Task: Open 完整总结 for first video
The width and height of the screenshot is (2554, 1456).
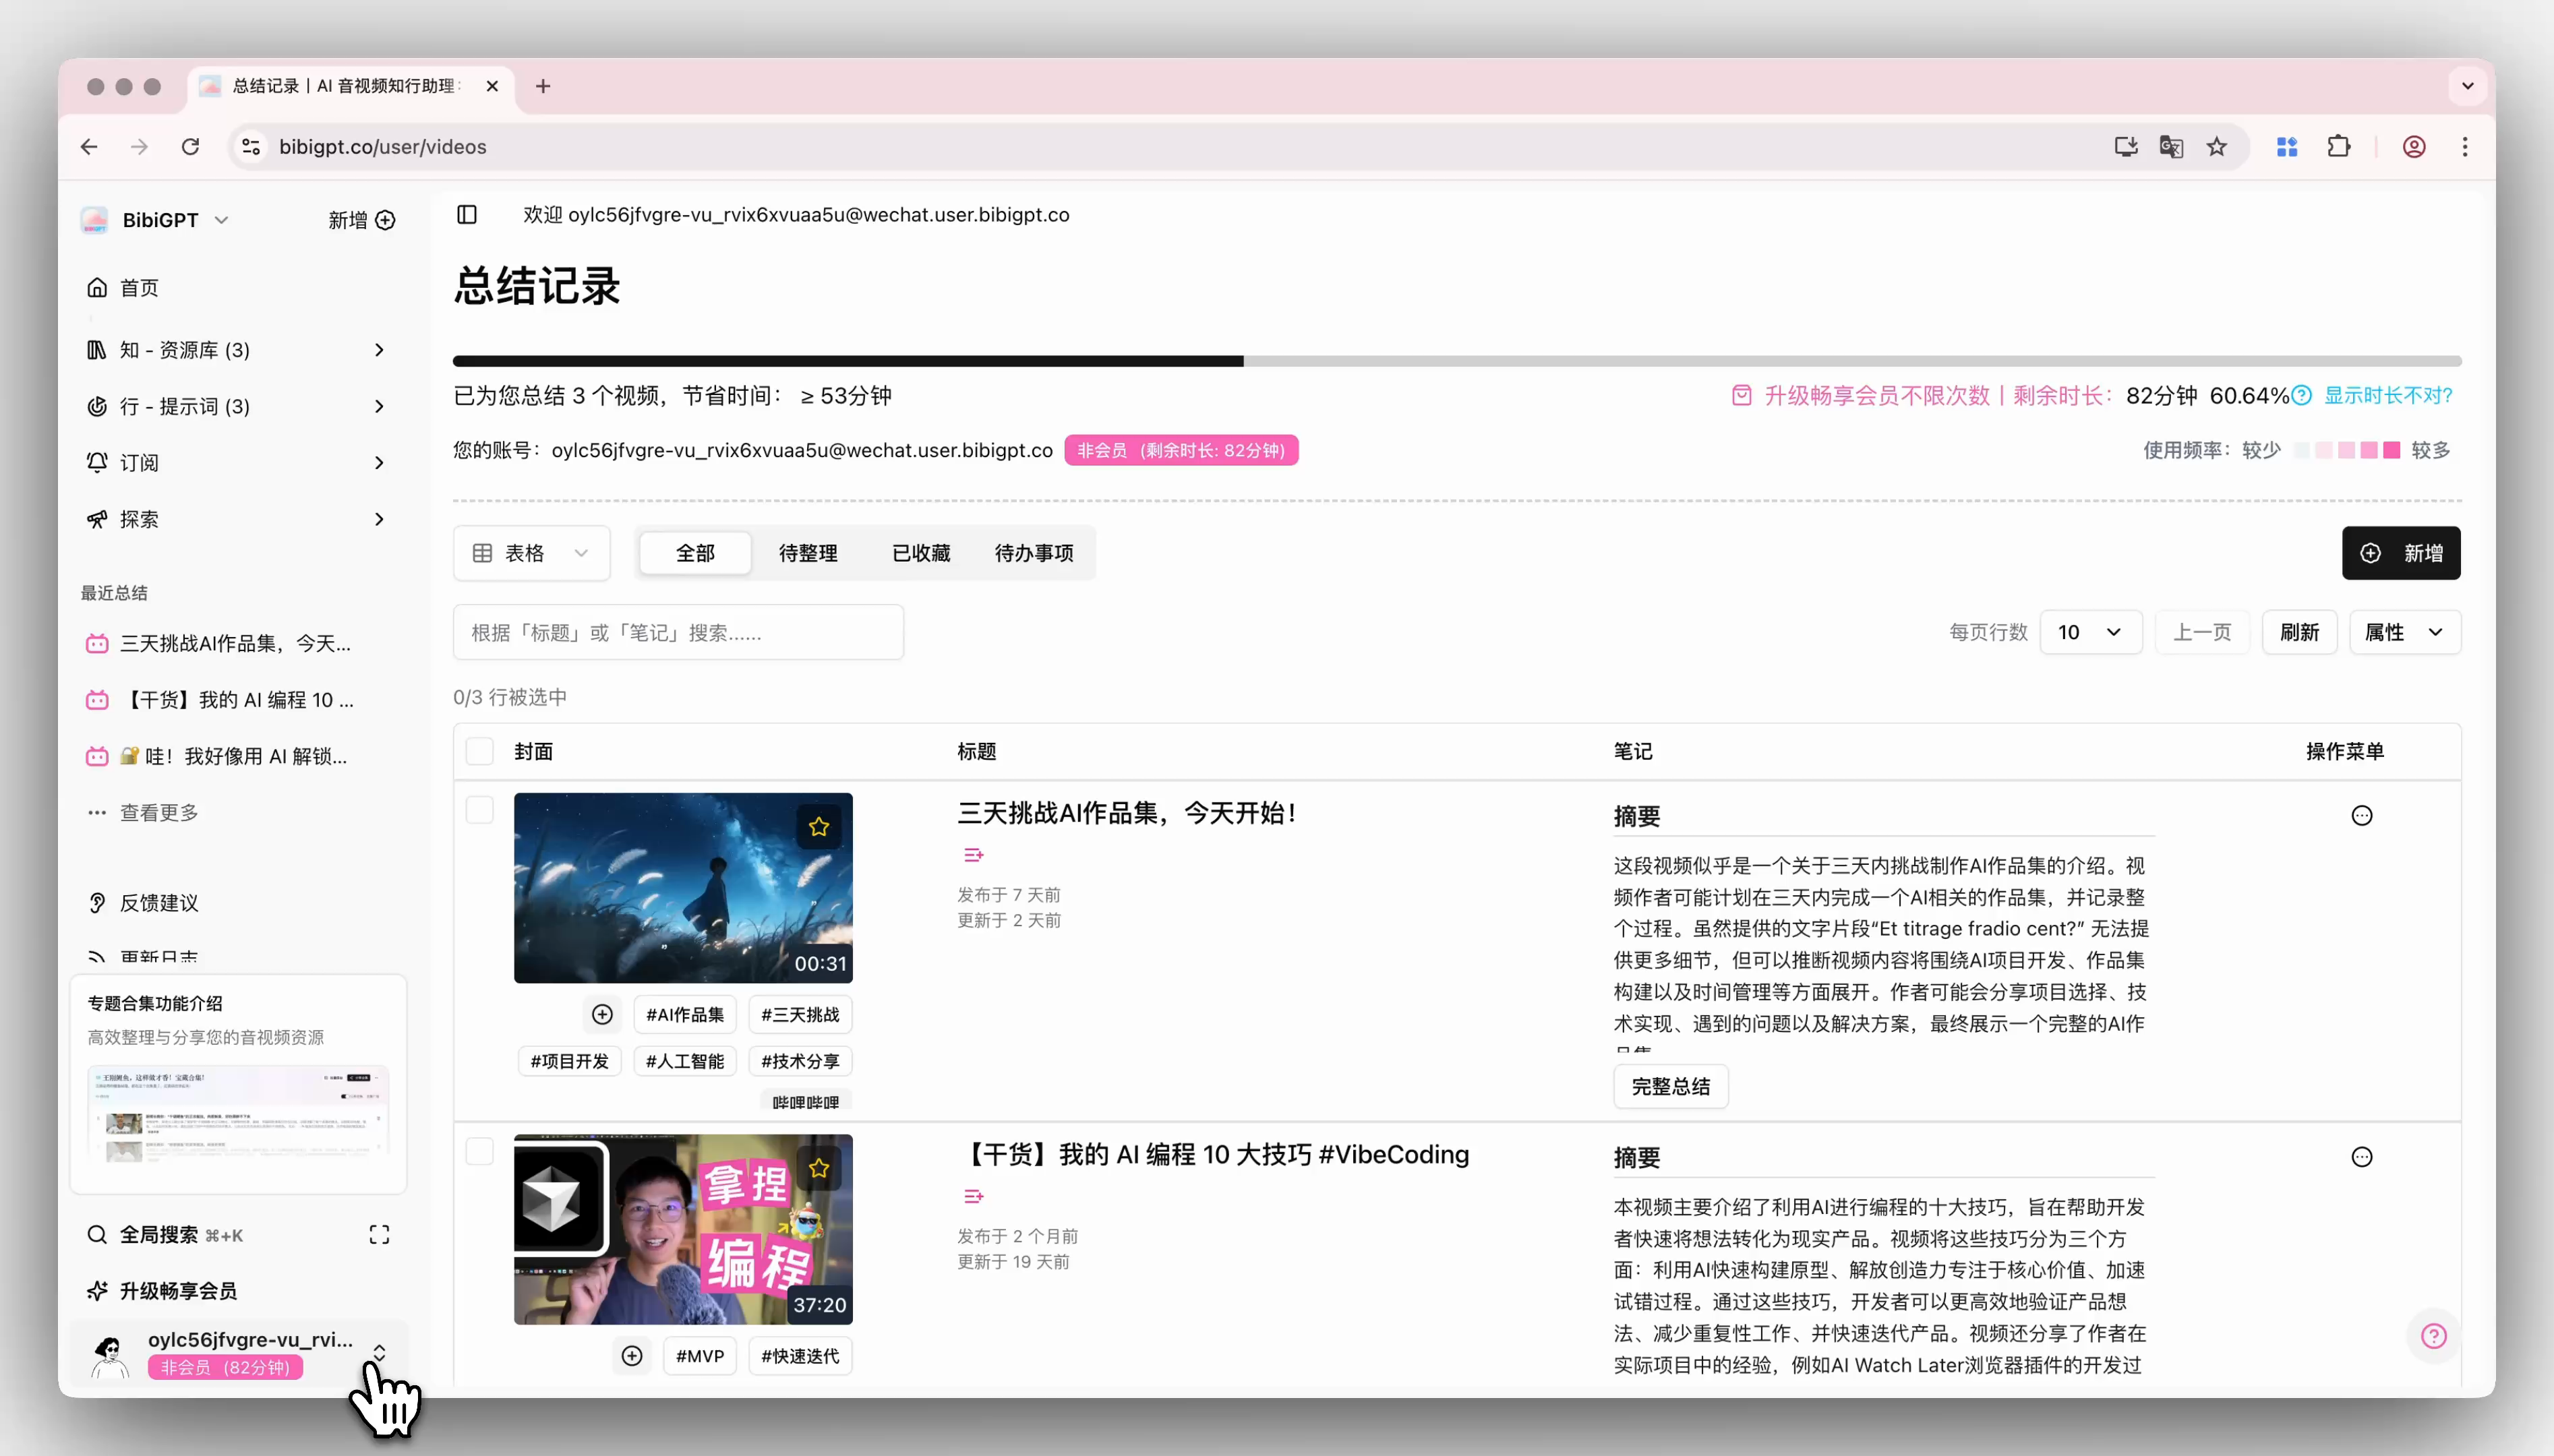Action: point(1670,1087)
